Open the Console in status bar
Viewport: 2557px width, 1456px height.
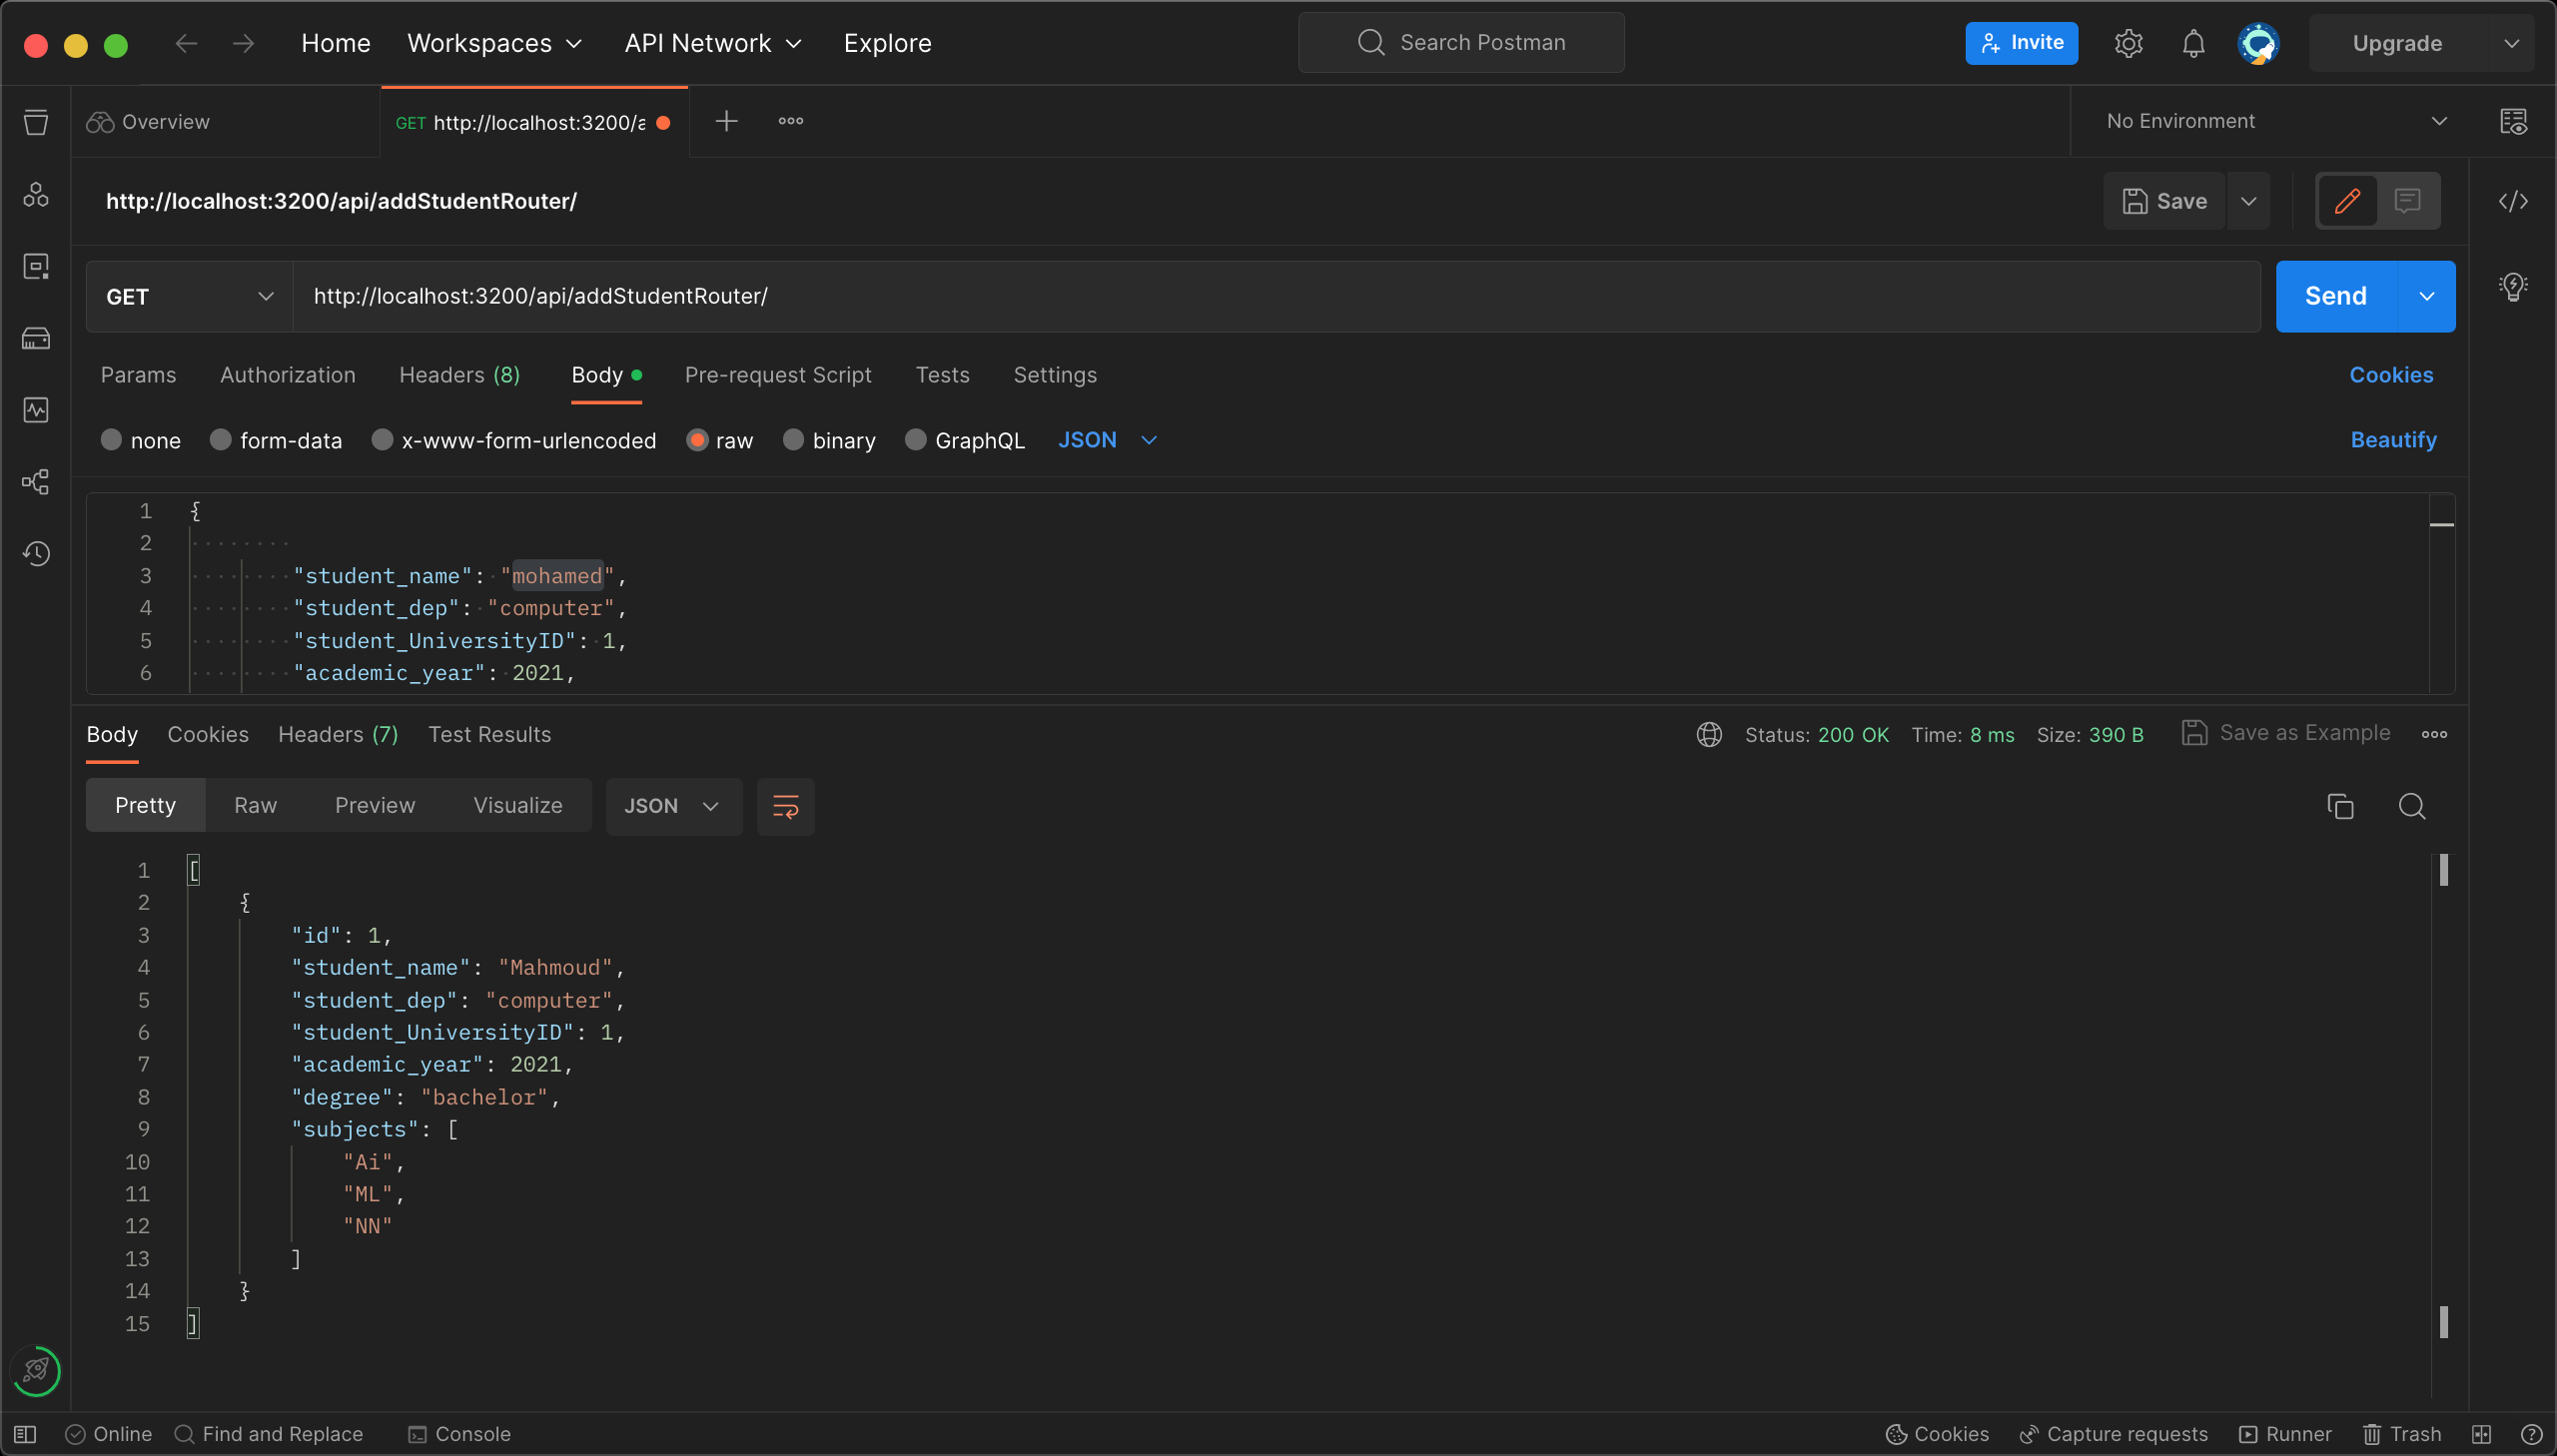coord(459,1434)
